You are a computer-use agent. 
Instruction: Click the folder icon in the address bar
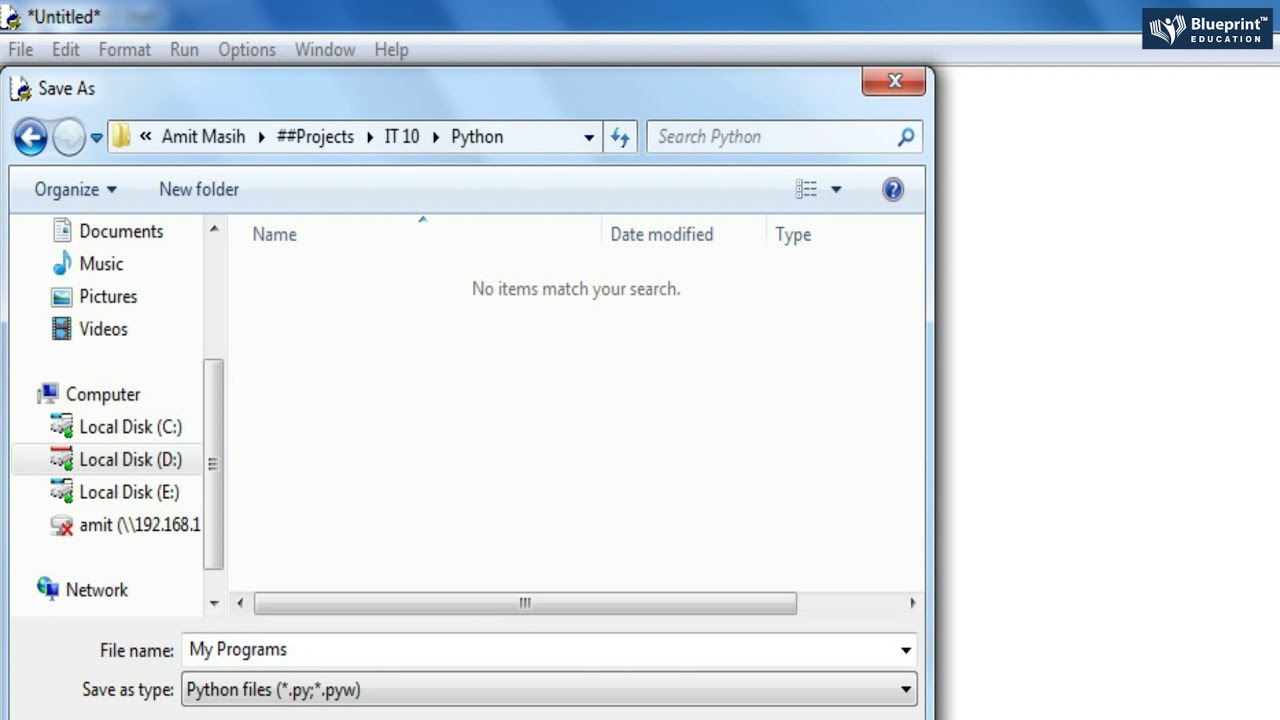(121, 136)
